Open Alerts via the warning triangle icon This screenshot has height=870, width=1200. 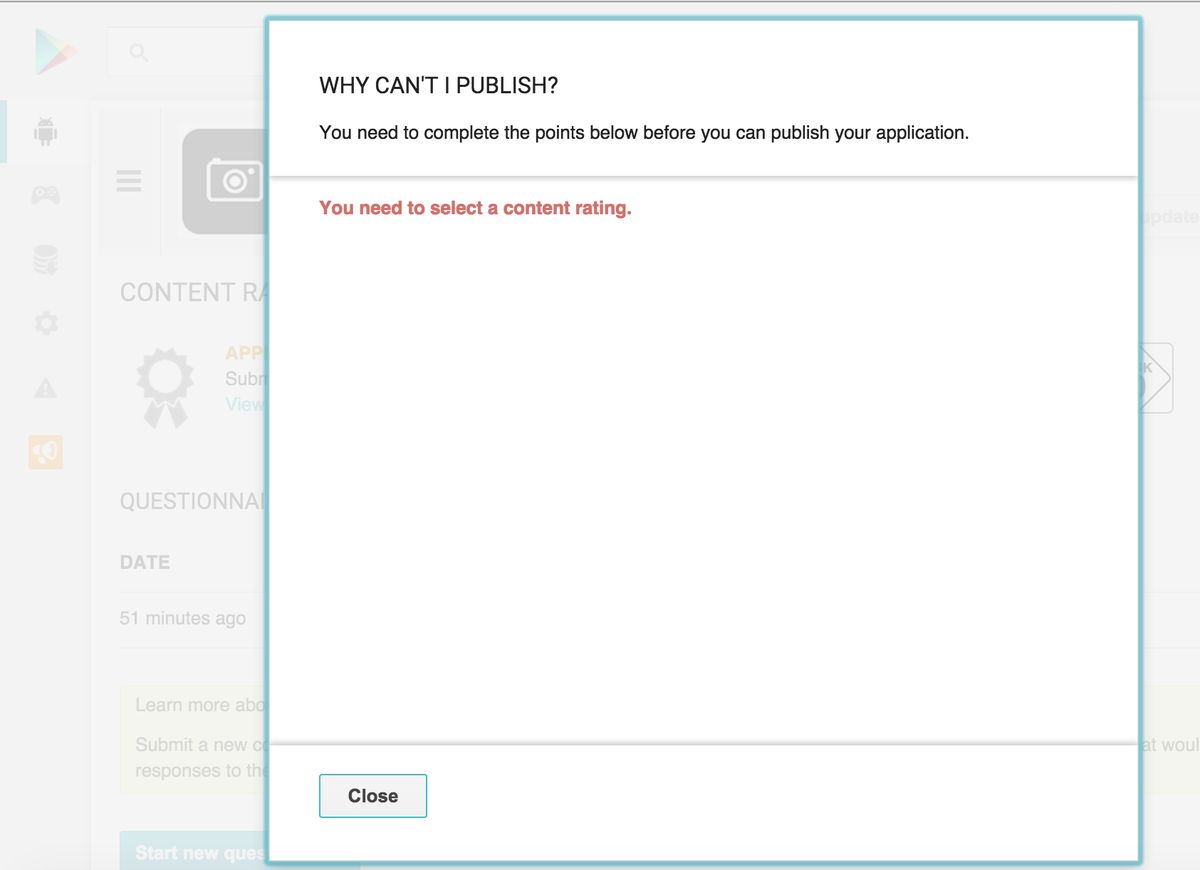click(x=45, y=389)
